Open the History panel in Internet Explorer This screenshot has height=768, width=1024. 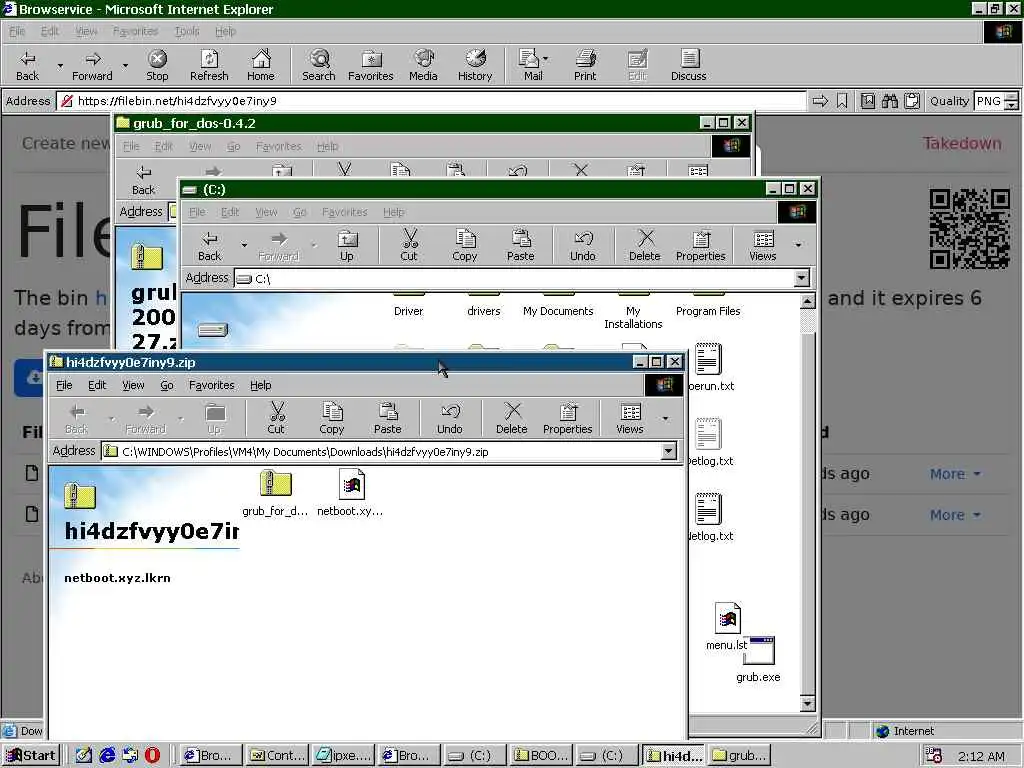pos(475,65)
